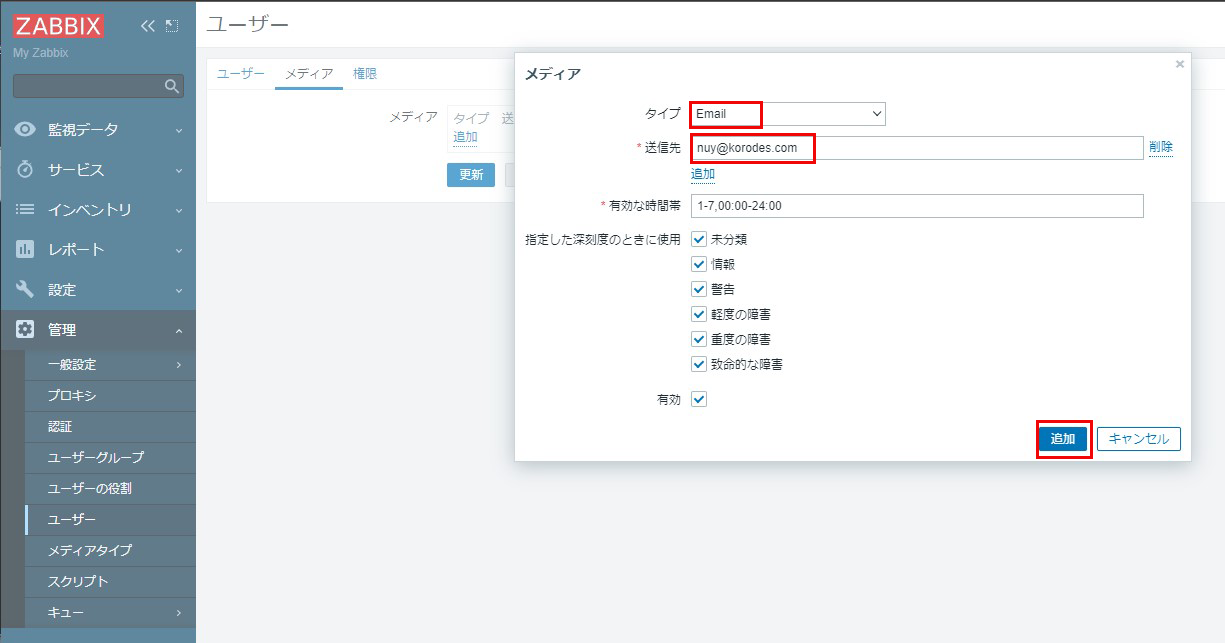Open スクリプト in the sidebar
The image size is (1225, 643).
(x=110, y=582)
